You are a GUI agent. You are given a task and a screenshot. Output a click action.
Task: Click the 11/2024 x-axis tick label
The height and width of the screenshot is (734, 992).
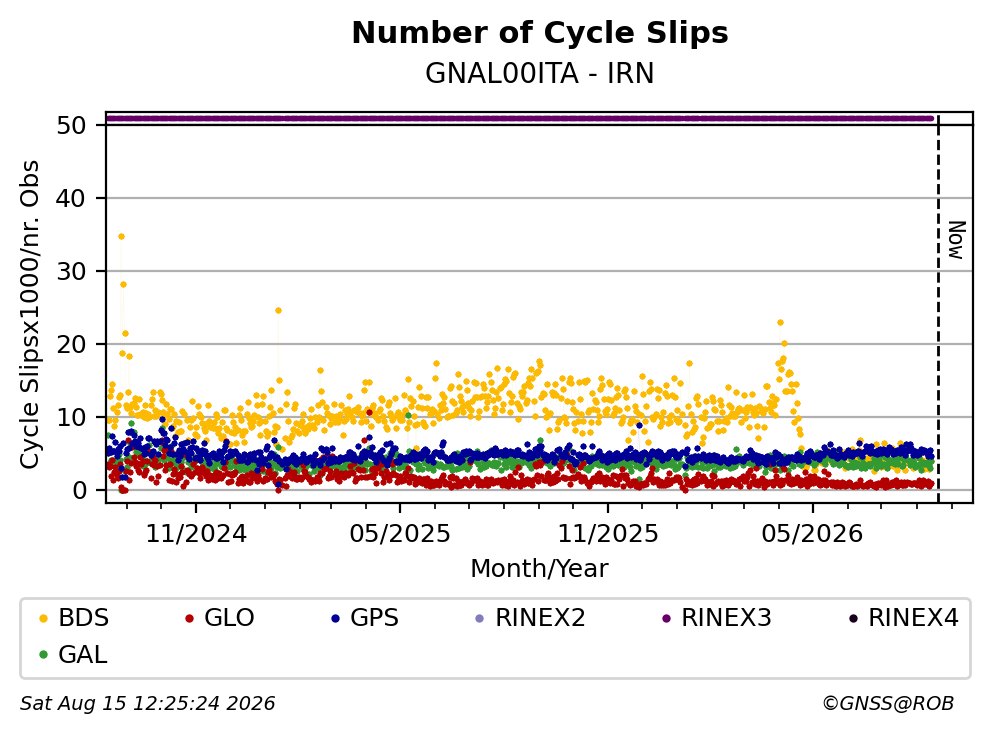(x=196, y=534)
